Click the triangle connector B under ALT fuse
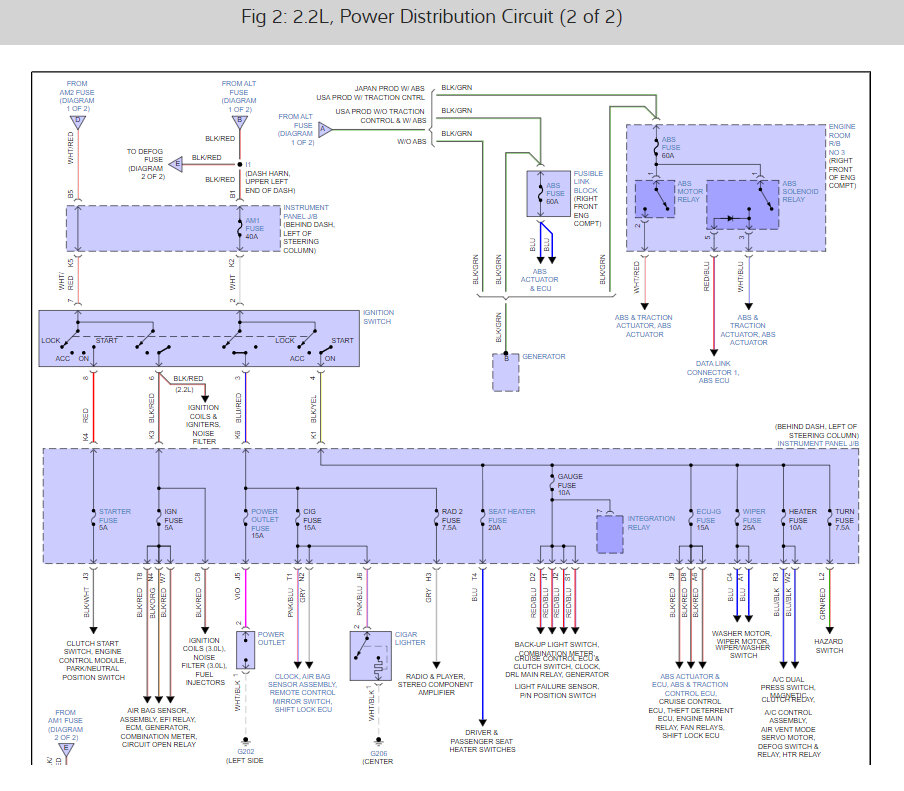This screenshot has width=904, height=791. pyautogui.click(x=240, y=122)
